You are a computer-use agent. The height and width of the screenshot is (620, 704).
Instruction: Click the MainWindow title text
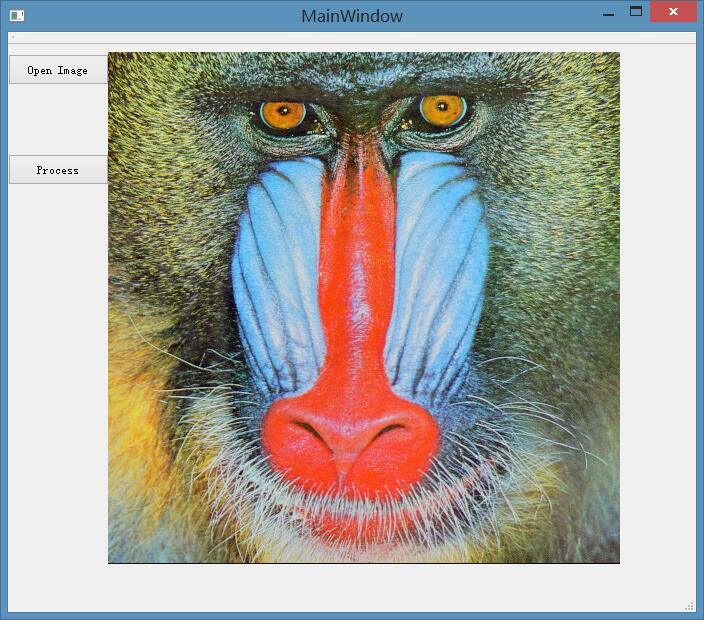click(352, 16)
